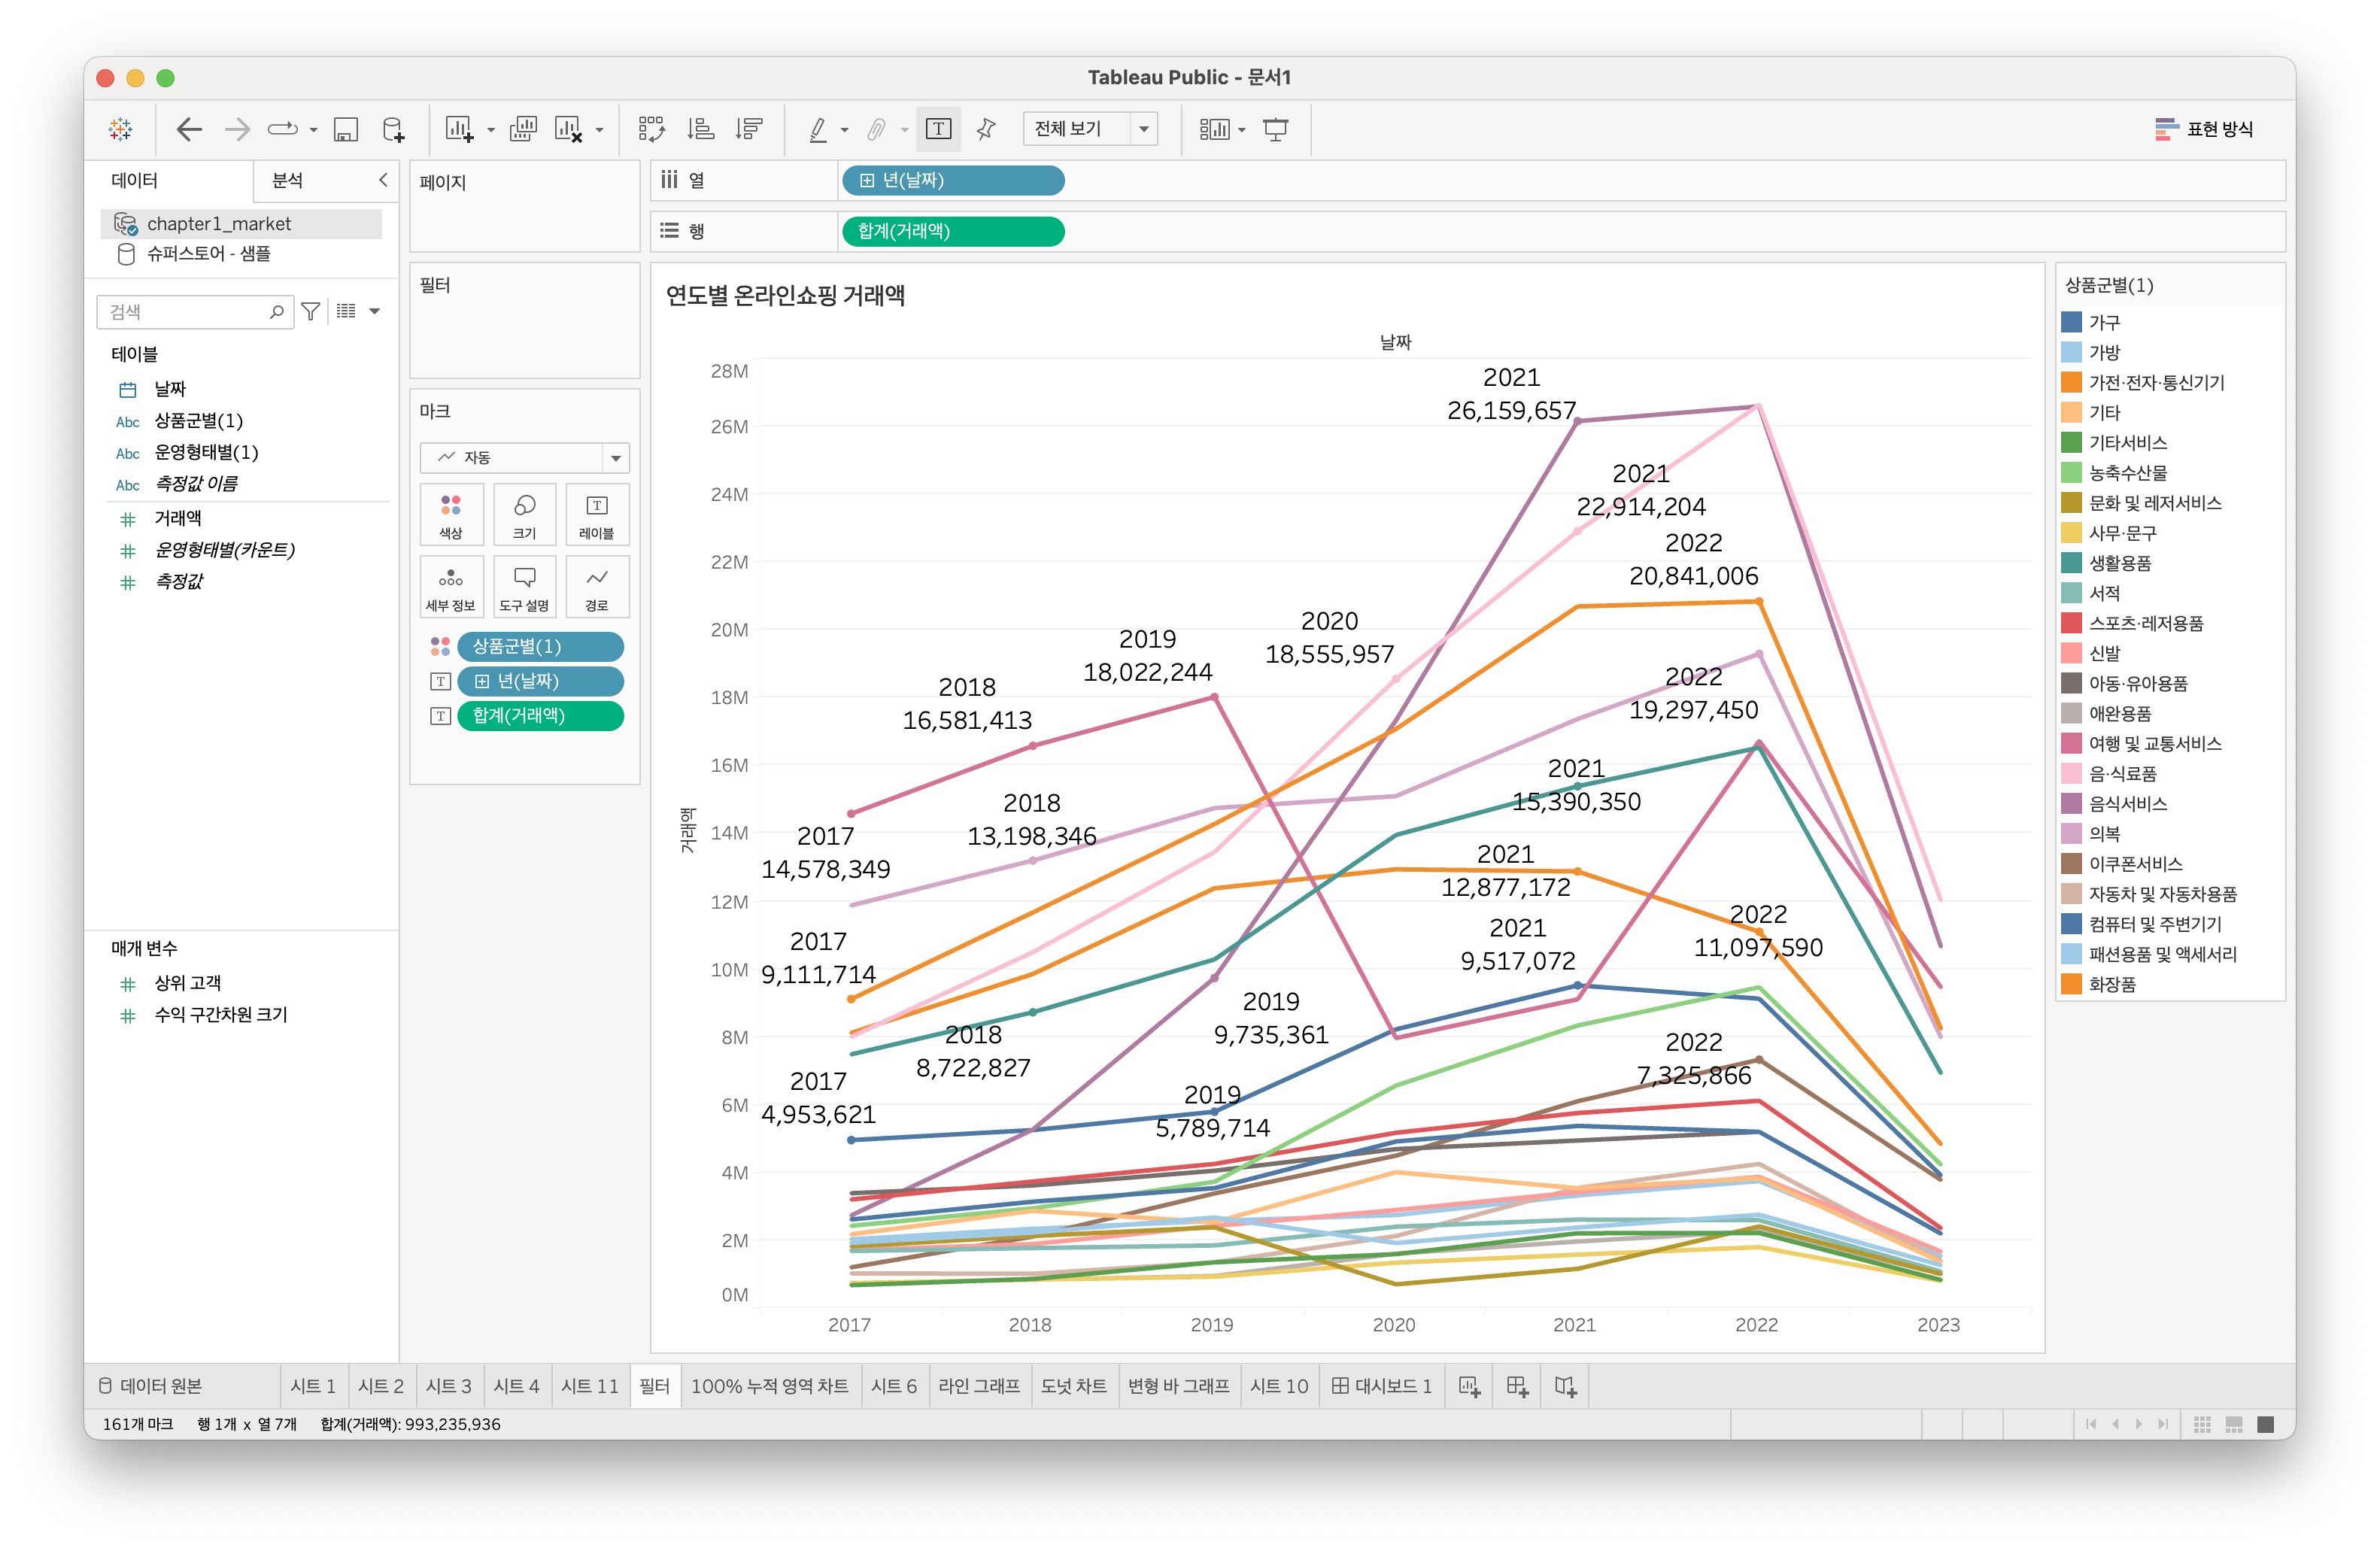2380x1551 pixels.
Task: Click the new worksheet icon in tab bar
Action: pyautogui.click(x=1469, y=1386)
